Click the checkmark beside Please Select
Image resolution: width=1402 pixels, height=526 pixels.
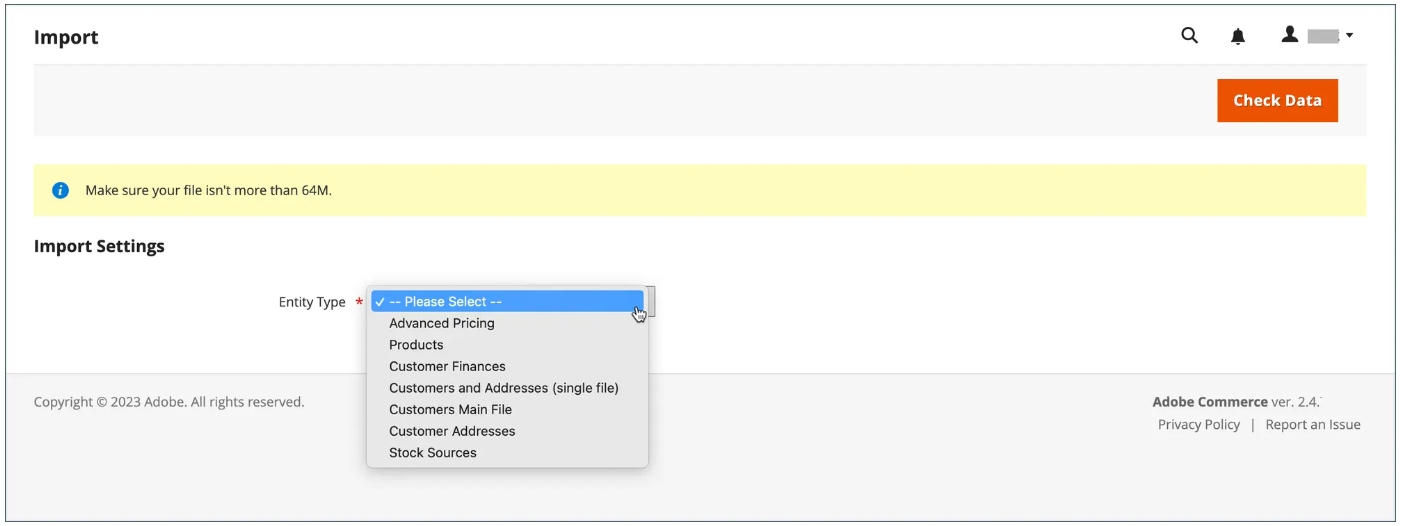380,301
